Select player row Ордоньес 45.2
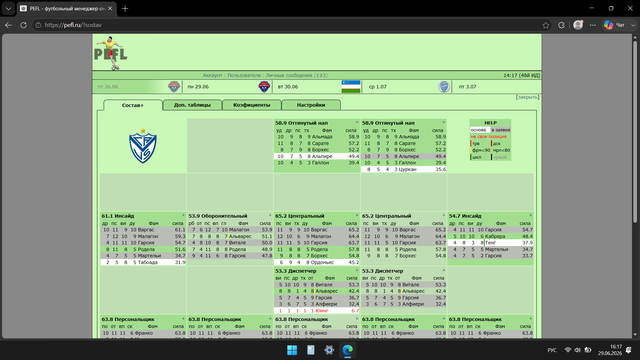 pyautogui.click(x=317, y=262)
